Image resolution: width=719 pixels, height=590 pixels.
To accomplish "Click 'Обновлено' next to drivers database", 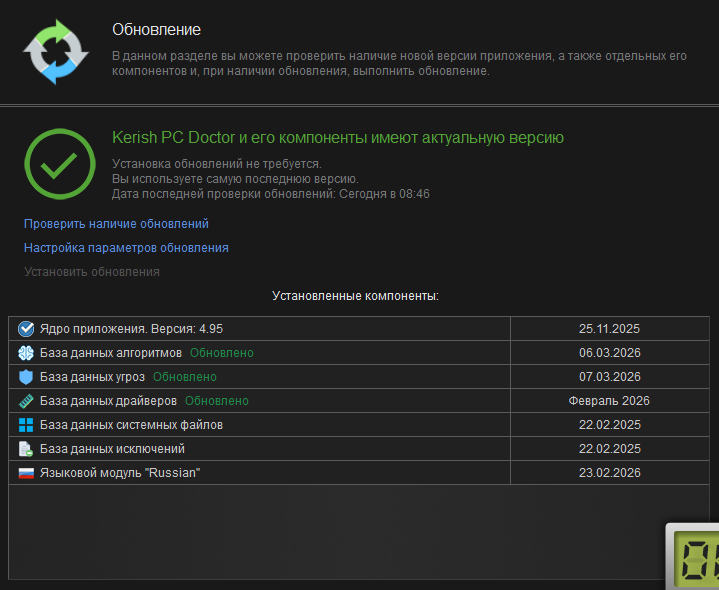I will coord(217,401).
